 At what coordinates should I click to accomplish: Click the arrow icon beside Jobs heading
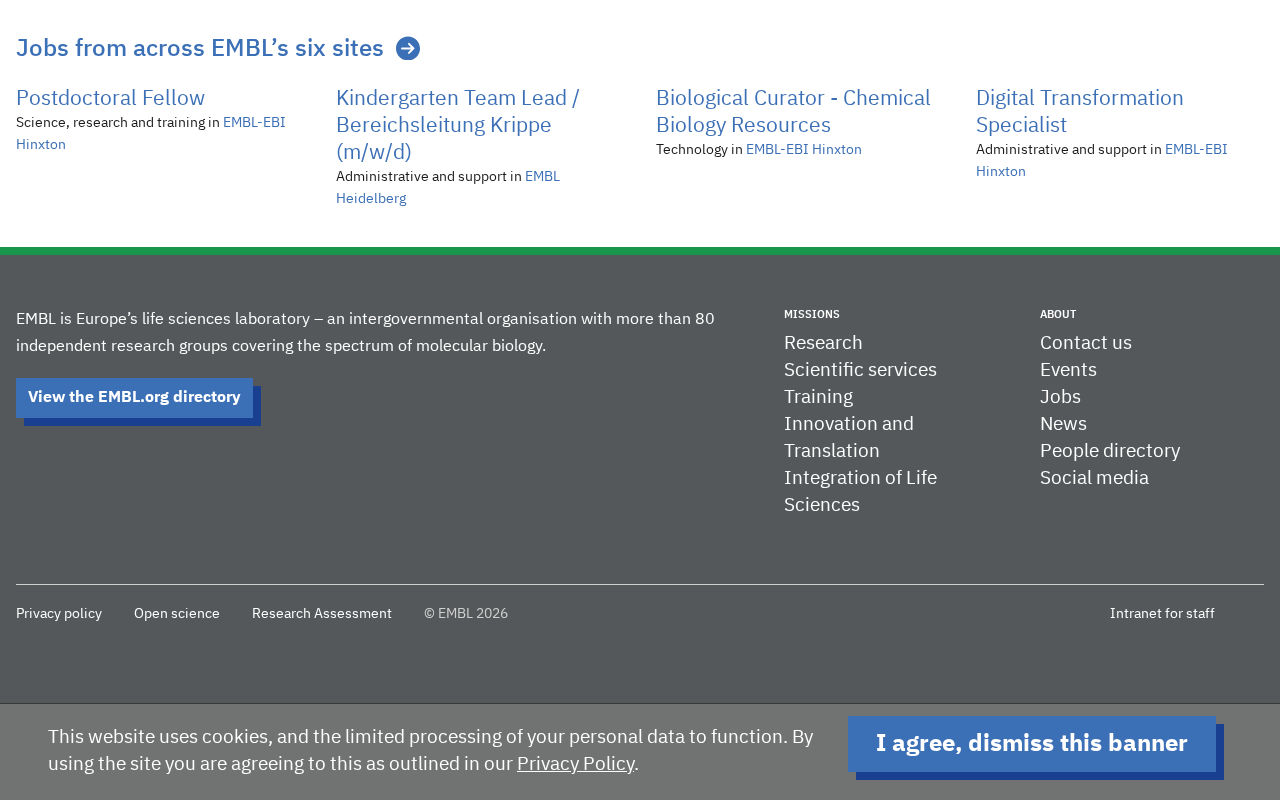[x=408, y=48]
